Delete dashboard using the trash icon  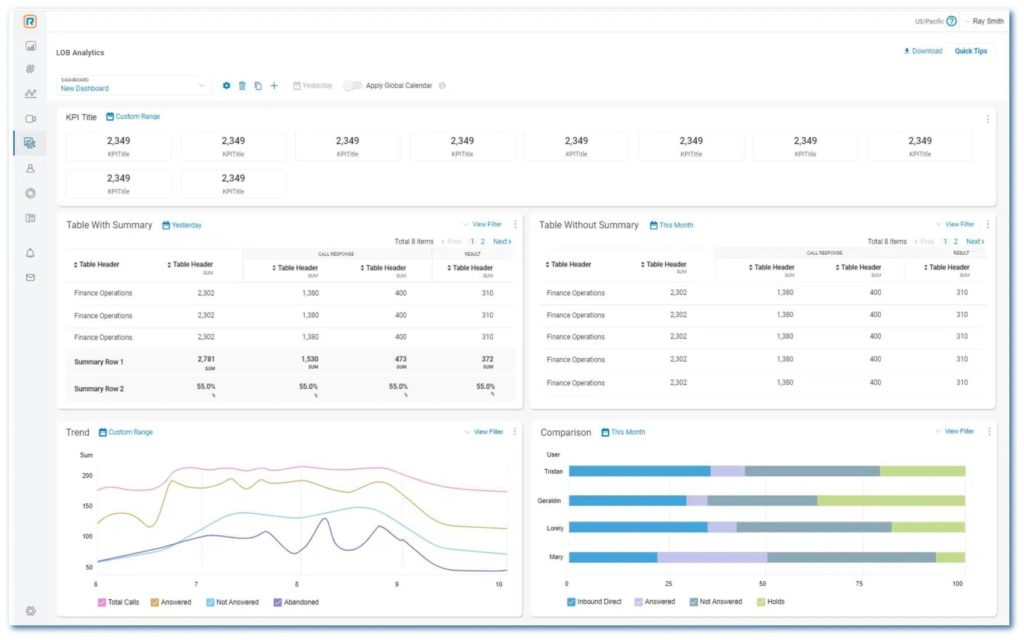point(242,86)
